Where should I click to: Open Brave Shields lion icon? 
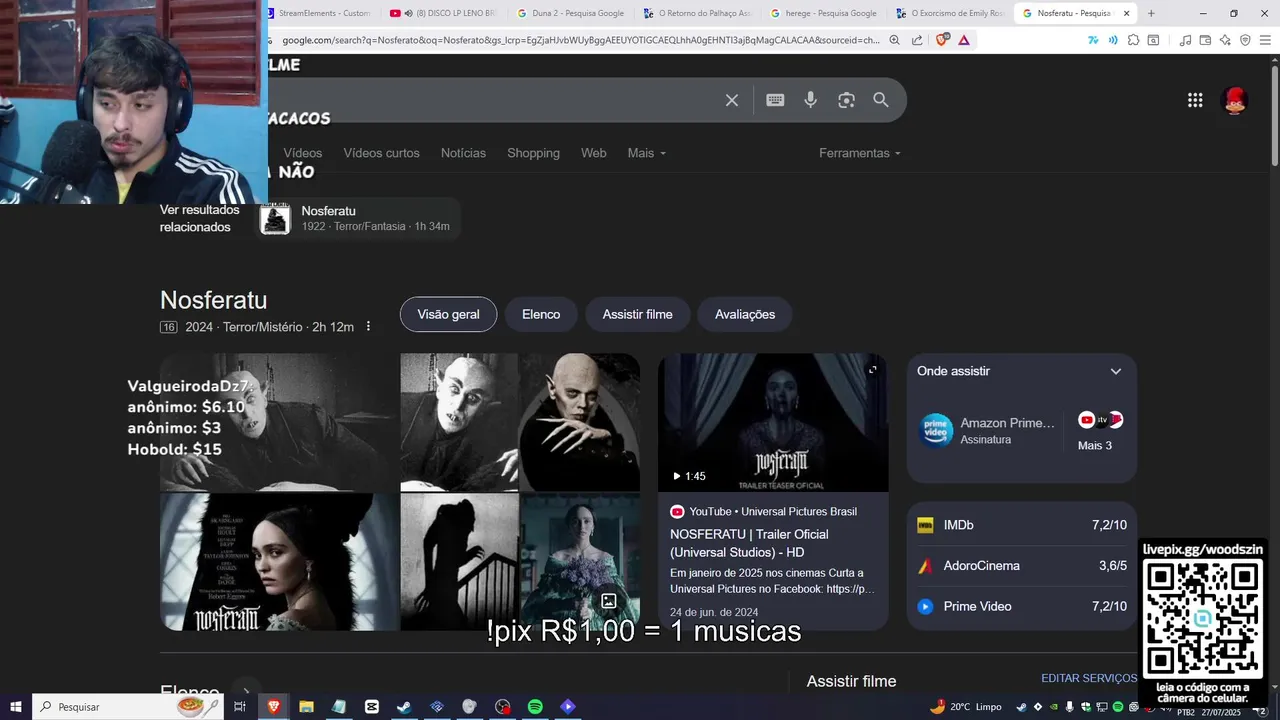click(x=942, y=40)
